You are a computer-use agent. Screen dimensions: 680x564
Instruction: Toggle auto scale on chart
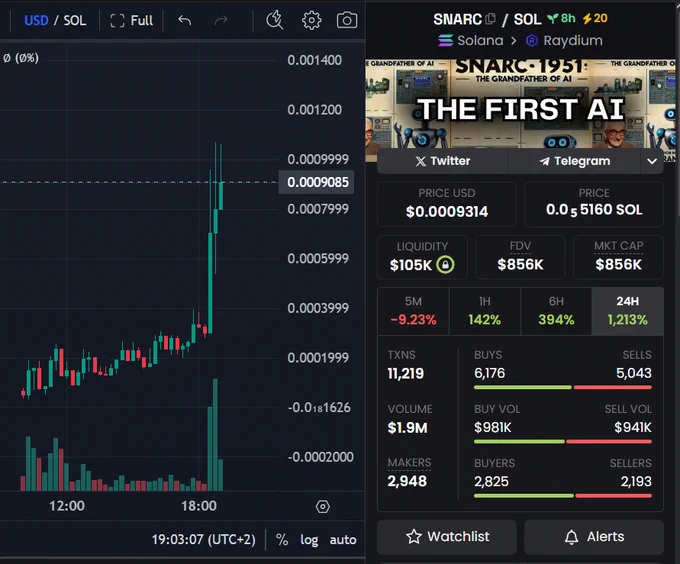[343, 540]
